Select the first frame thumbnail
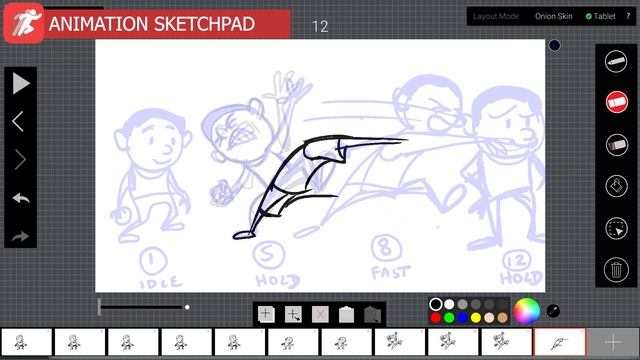Image resolution: width=640 pixels, height=360 pixels. coord(27,342)
